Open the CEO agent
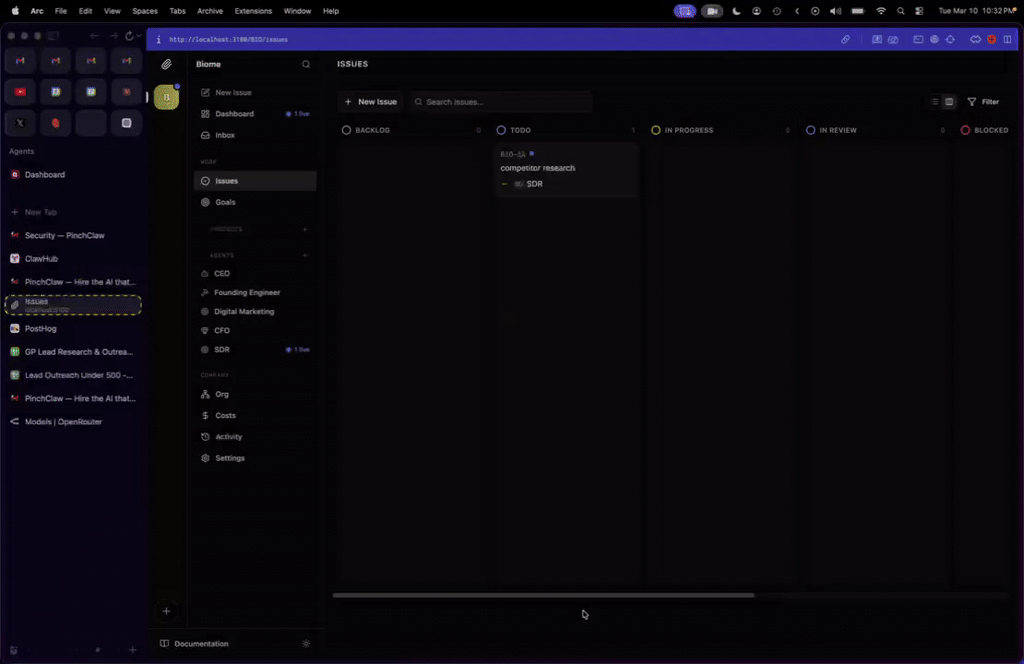Viewport: 1024px width, 664px height. [x=255, y=274]
